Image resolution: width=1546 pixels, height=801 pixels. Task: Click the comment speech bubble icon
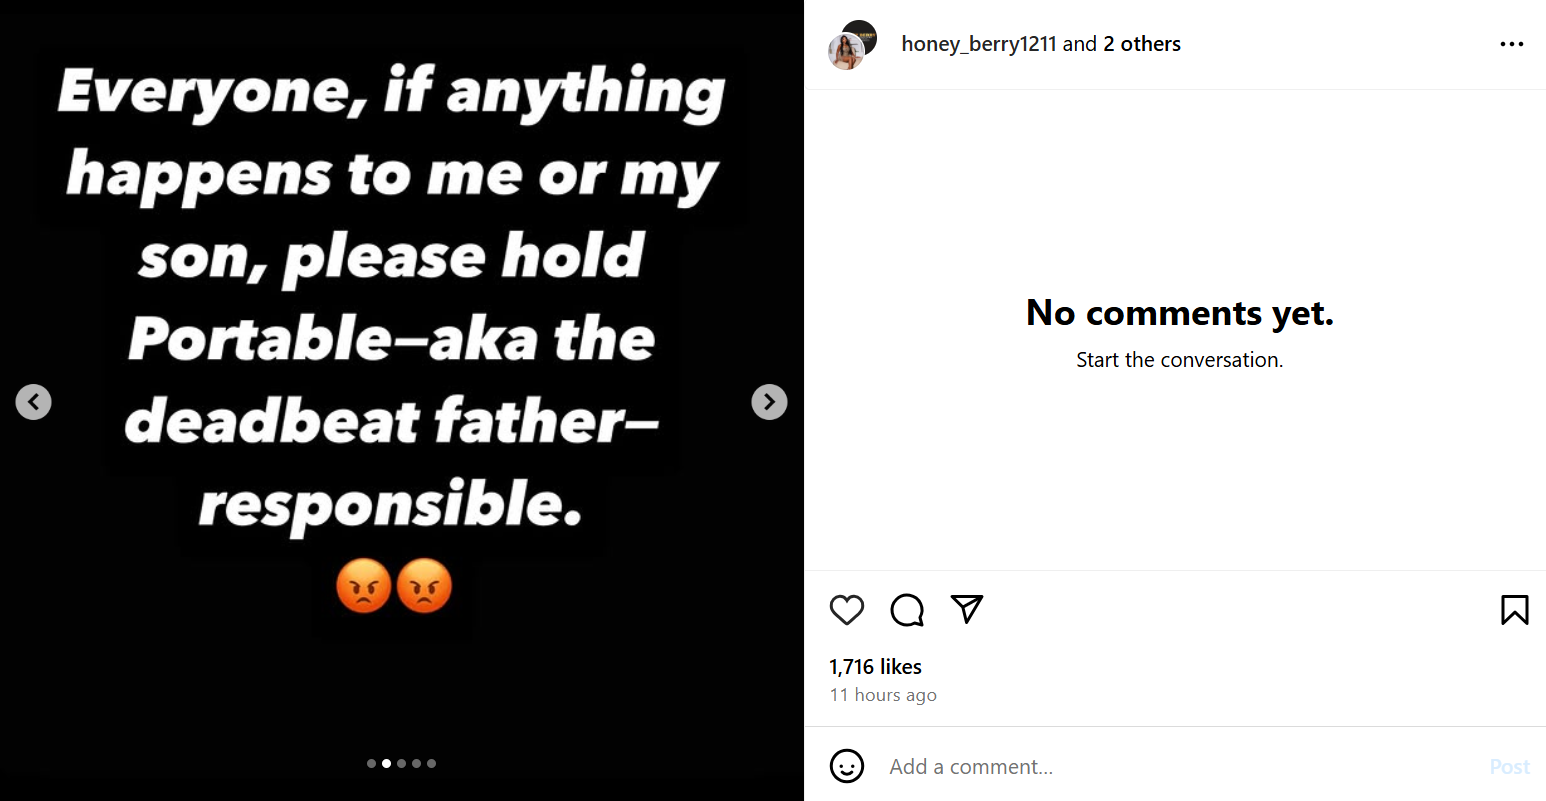coord(907,610)
